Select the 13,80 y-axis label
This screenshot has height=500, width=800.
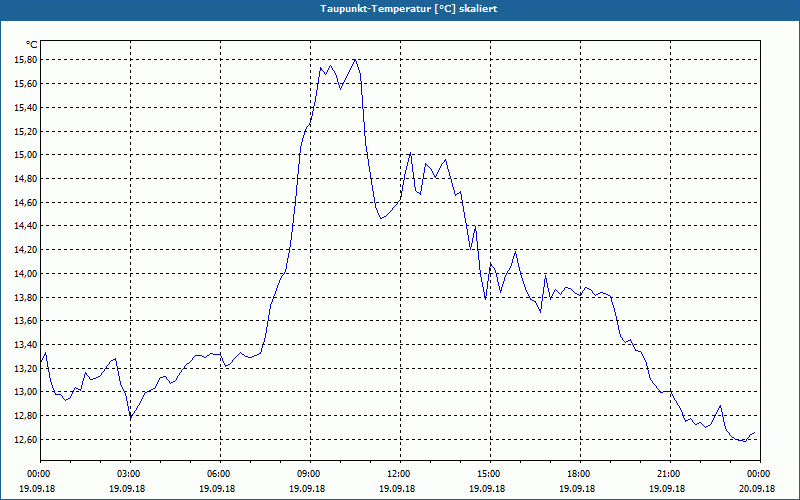point(26,297)
